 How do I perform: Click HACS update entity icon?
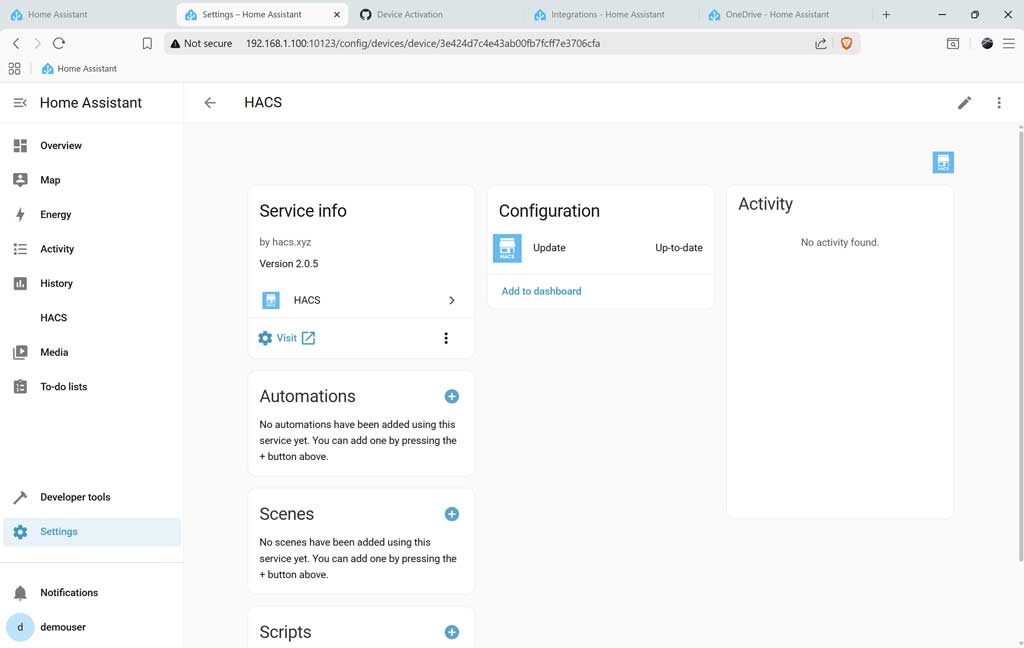[x=507, y=248]
